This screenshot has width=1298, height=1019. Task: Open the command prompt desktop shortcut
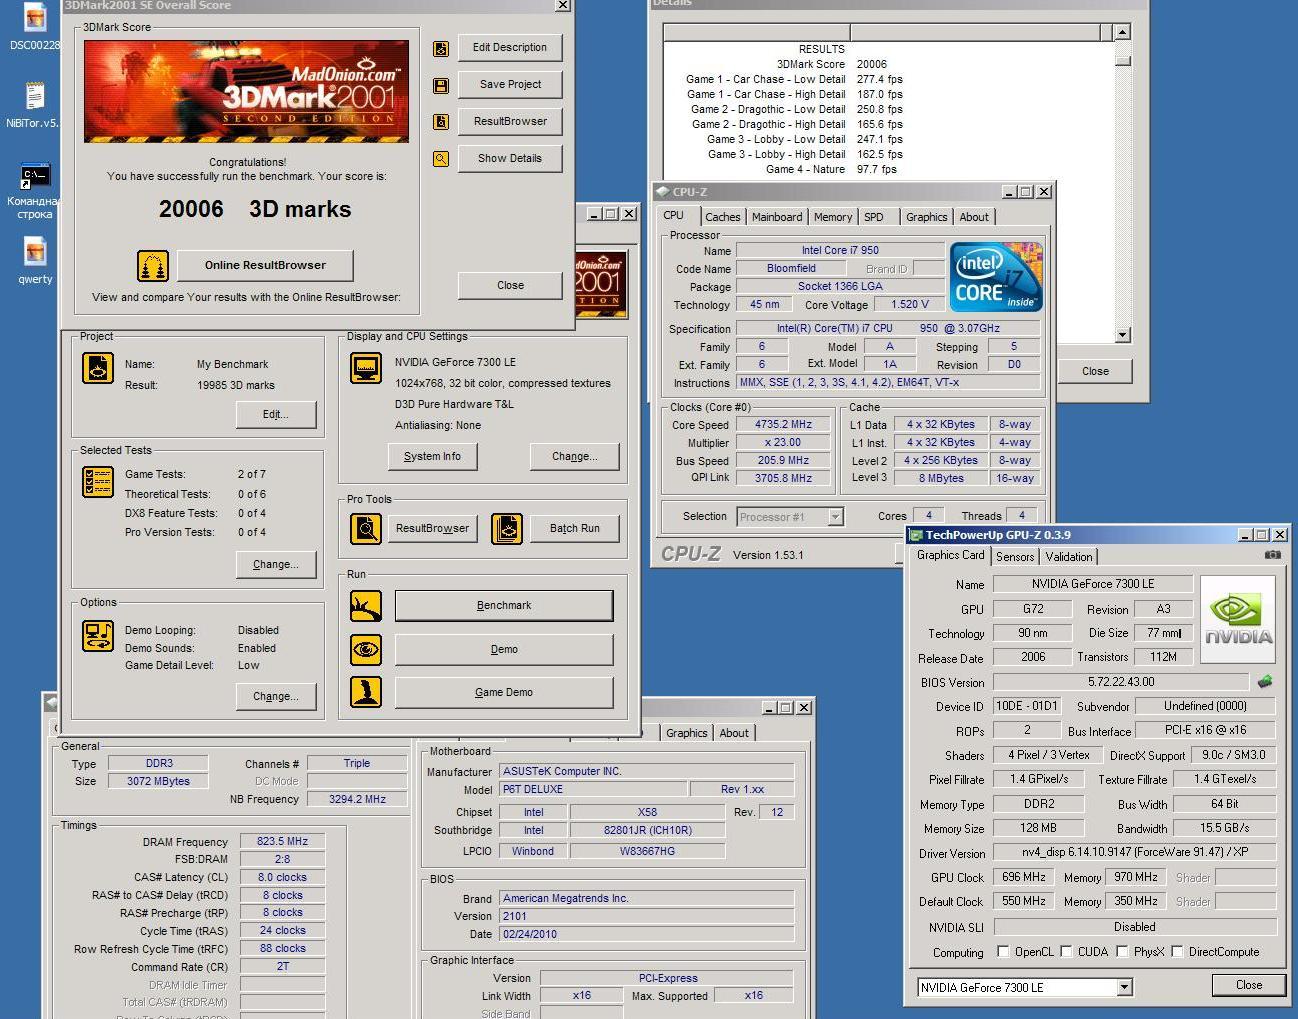point(35,191)
